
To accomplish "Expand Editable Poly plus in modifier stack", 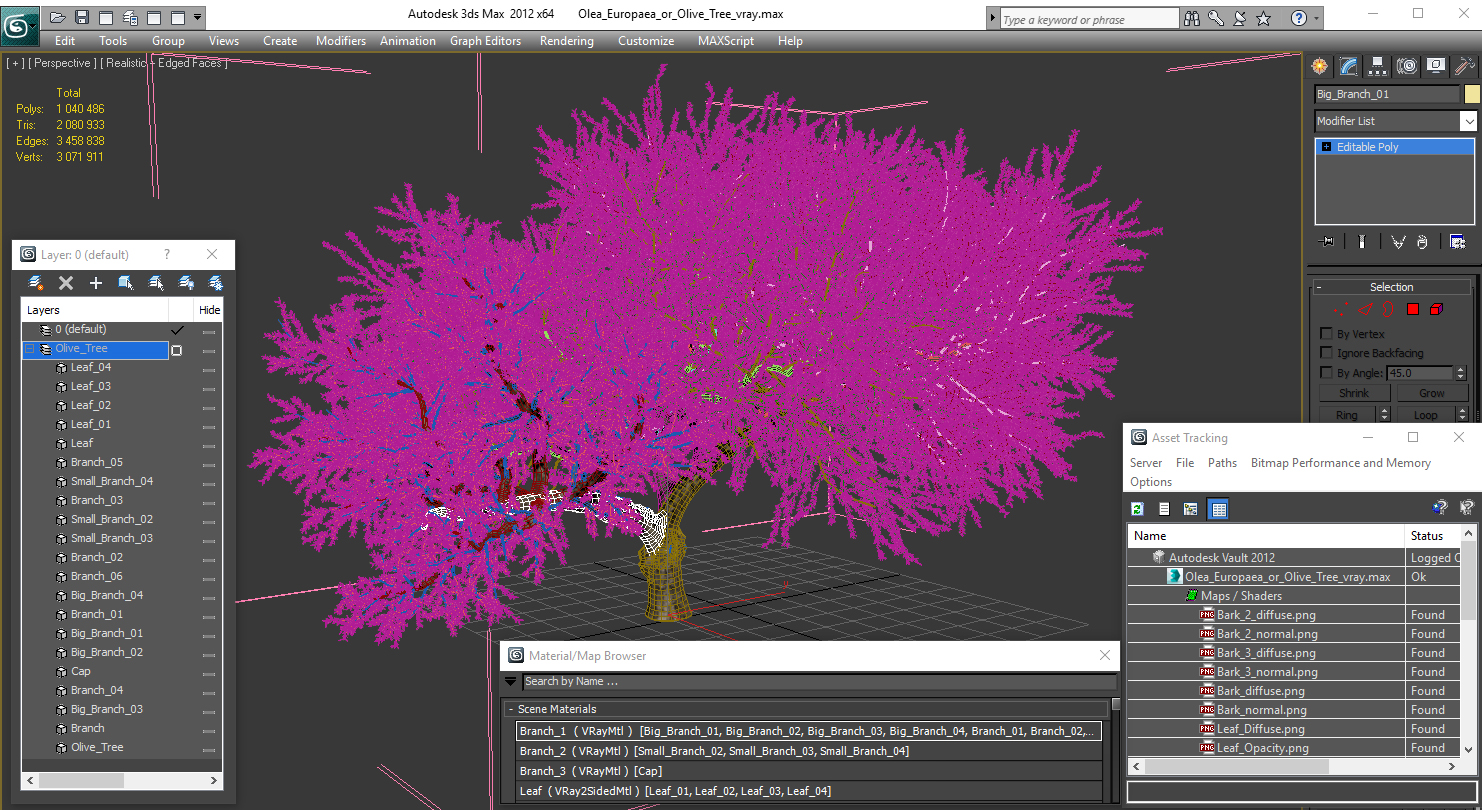I will (1326, 147).
